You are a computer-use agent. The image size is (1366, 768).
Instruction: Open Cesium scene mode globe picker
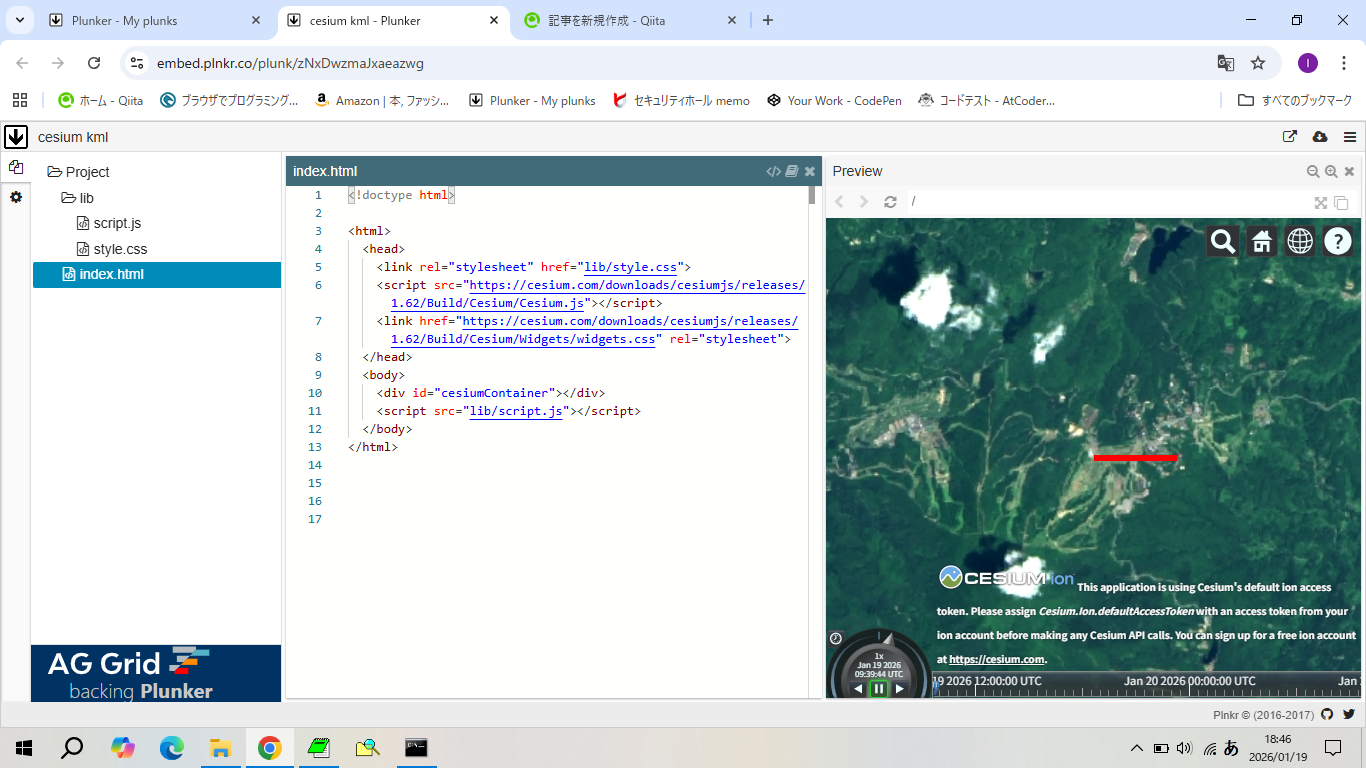coord(1300,241)
